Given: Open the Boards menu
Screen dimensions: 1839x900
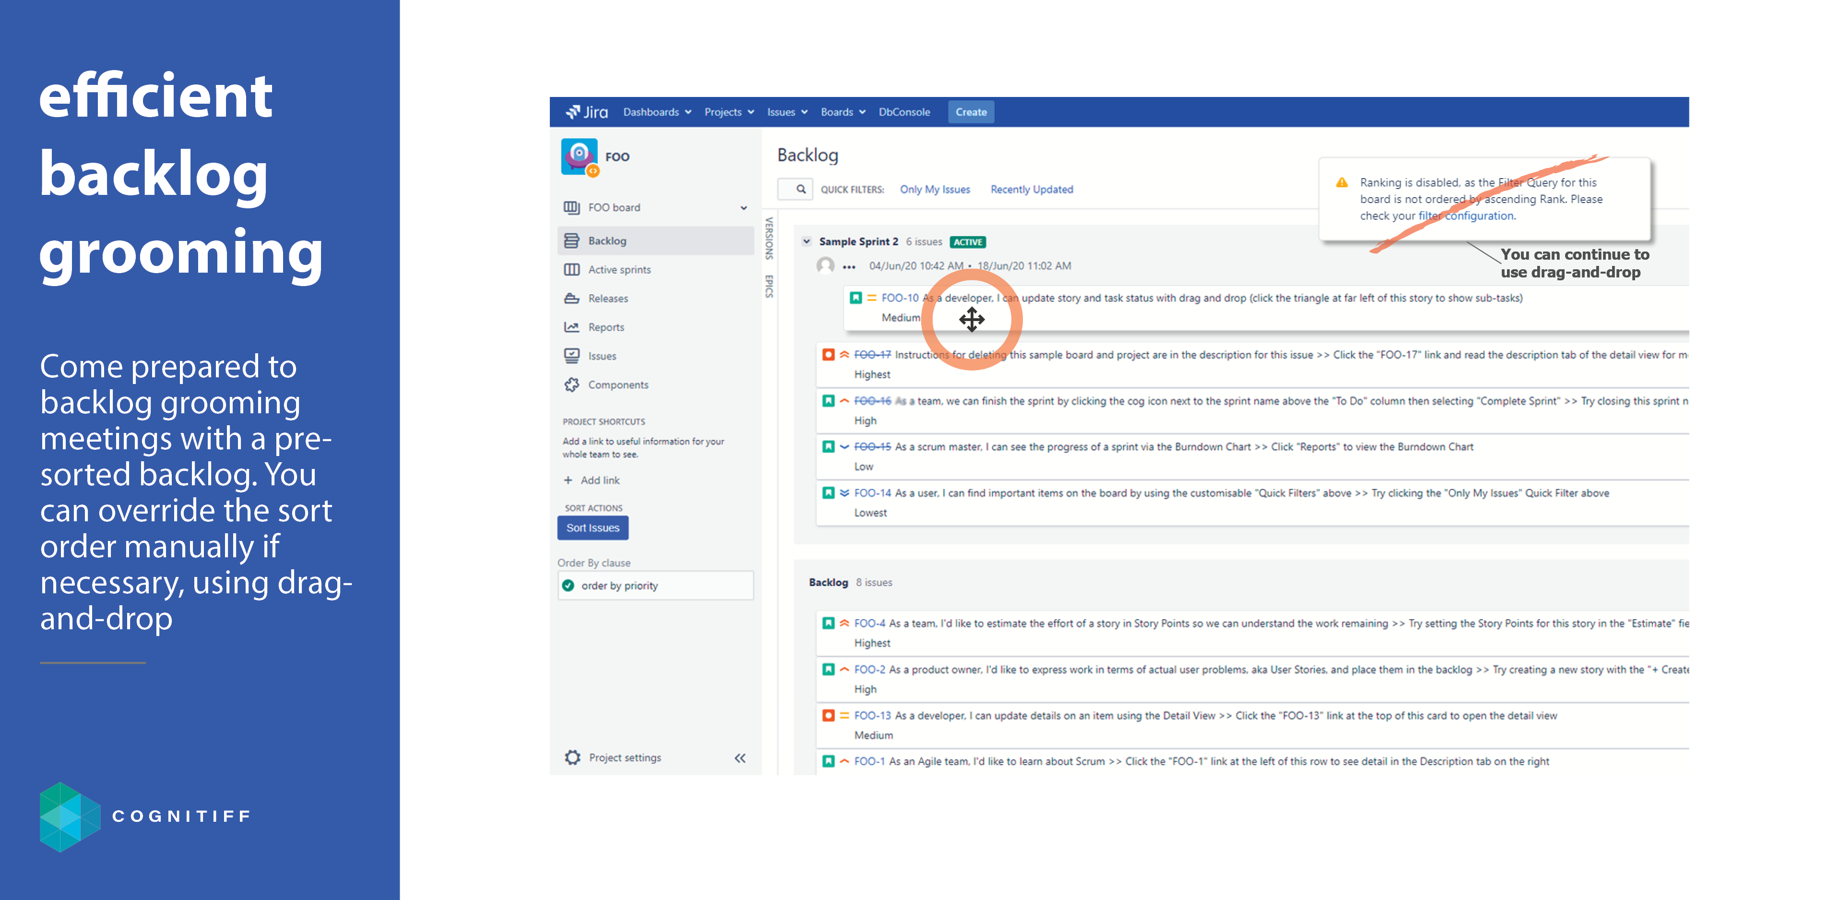Looking at the screenshot, I should 843,112.
